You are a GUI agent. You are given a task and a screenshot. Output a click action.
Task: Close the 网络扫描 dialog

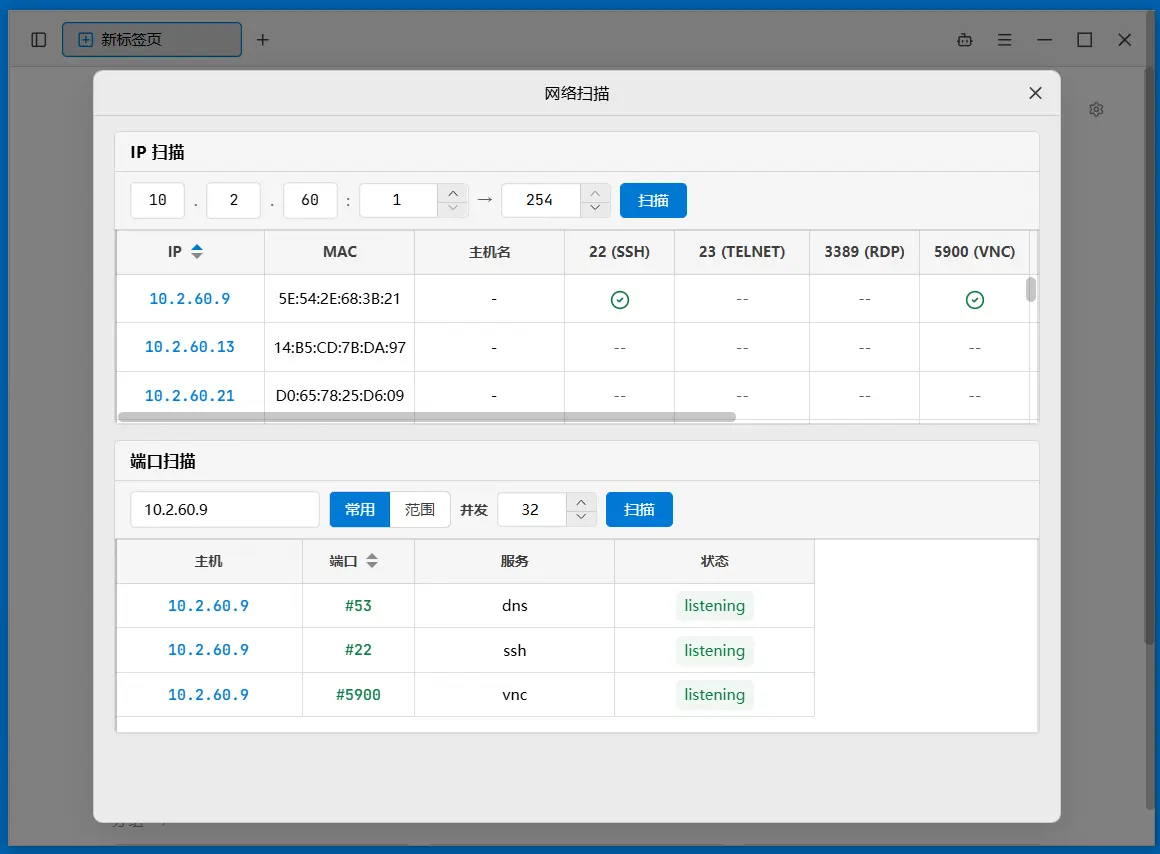[x=1036, y=93]
